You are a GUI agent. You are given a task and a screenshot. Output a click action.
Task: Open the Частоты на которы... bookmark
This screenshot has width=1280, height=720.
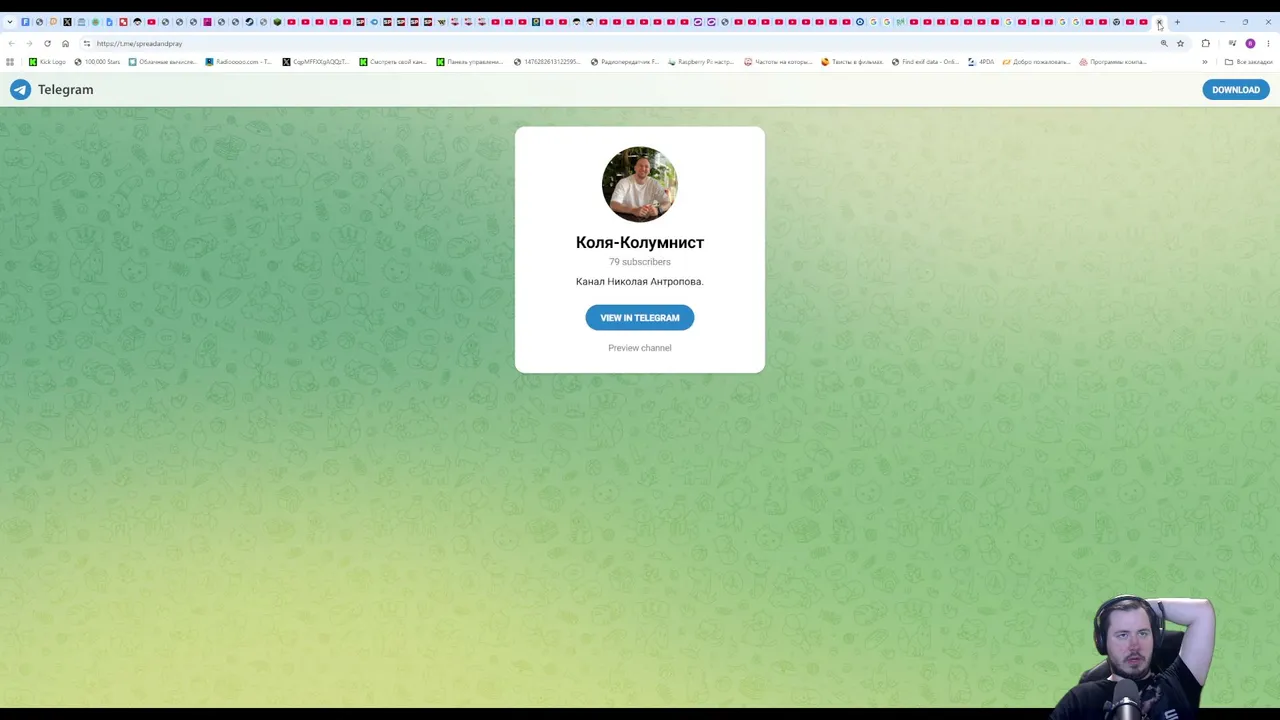pyautogui.click(x=778, y=62)
